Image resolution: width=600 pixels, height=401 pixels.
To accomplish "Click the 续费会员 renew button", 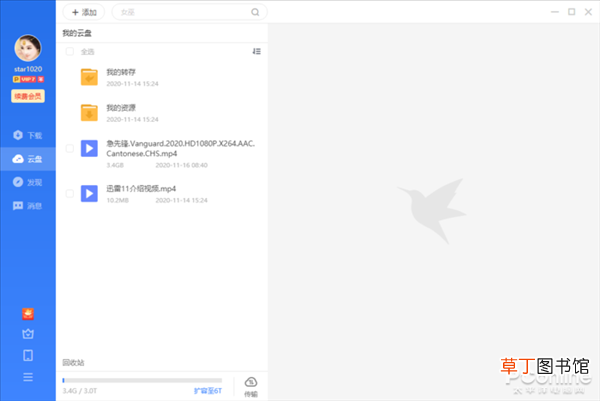I will point(28,96).
